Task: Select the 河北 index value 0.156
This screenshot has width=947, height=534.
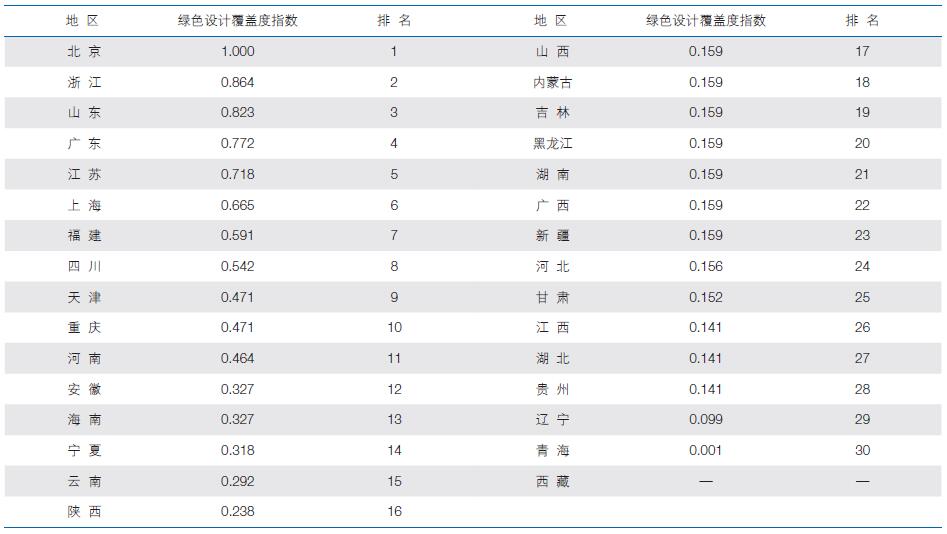Action: [705, 267]
